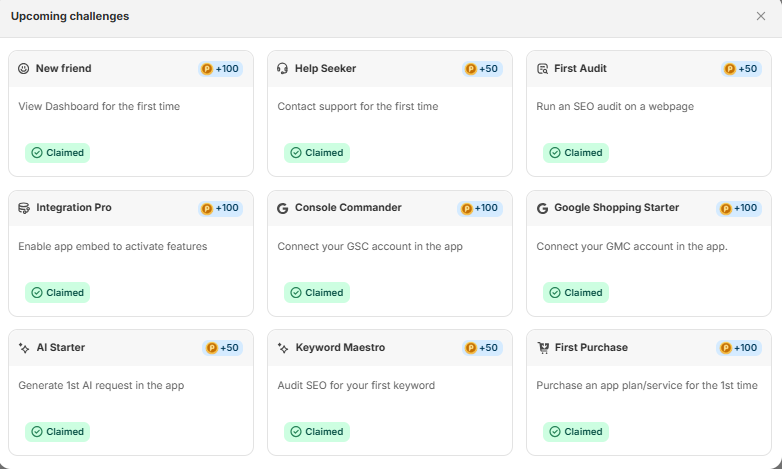This screenshot has height=469, width=782.
Task: Click the +50 points badge on First Audit
Action: 741,69
